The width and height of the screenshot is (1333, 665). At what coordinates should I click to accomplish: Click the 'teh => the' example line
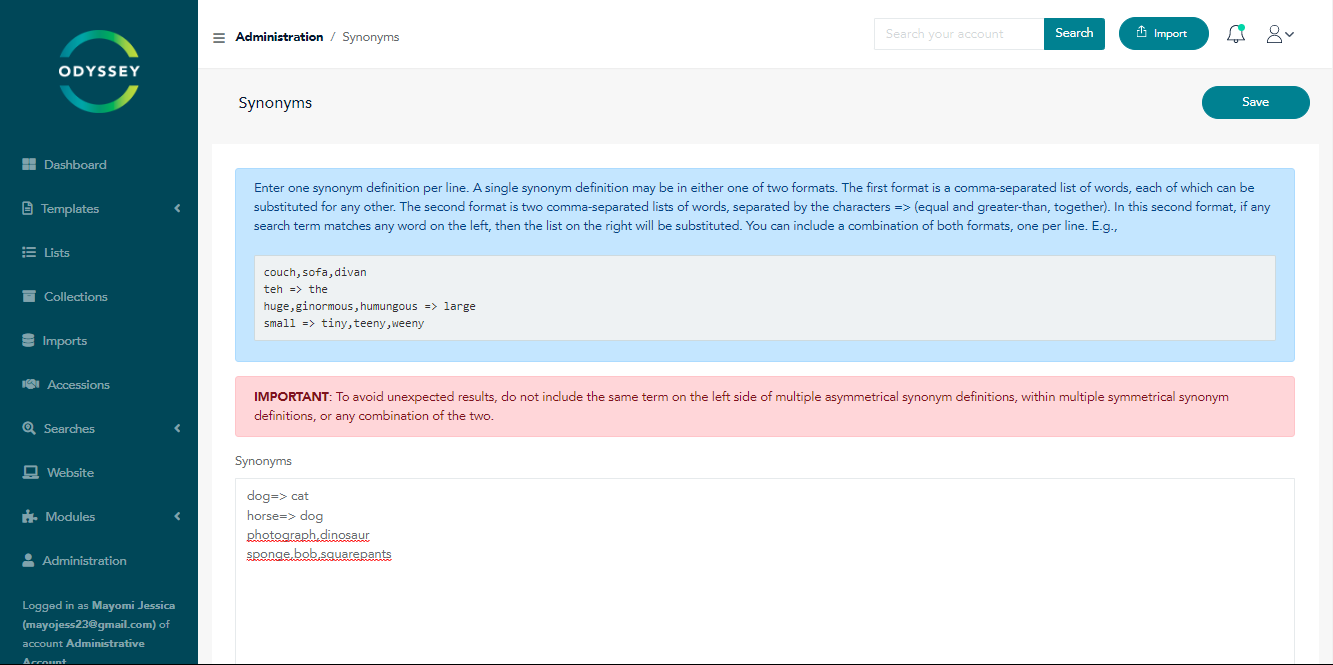click(x=296, y=289)
